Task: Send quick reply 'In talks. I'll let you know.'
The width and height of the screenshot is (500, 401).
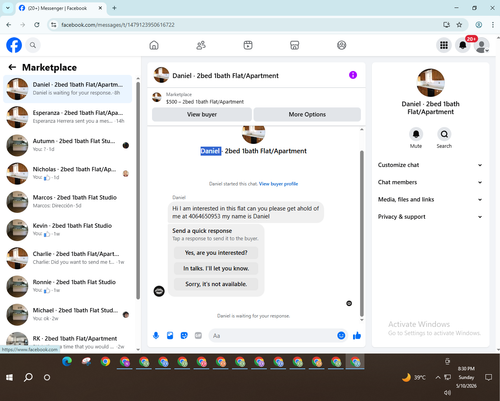Action: 216,268
